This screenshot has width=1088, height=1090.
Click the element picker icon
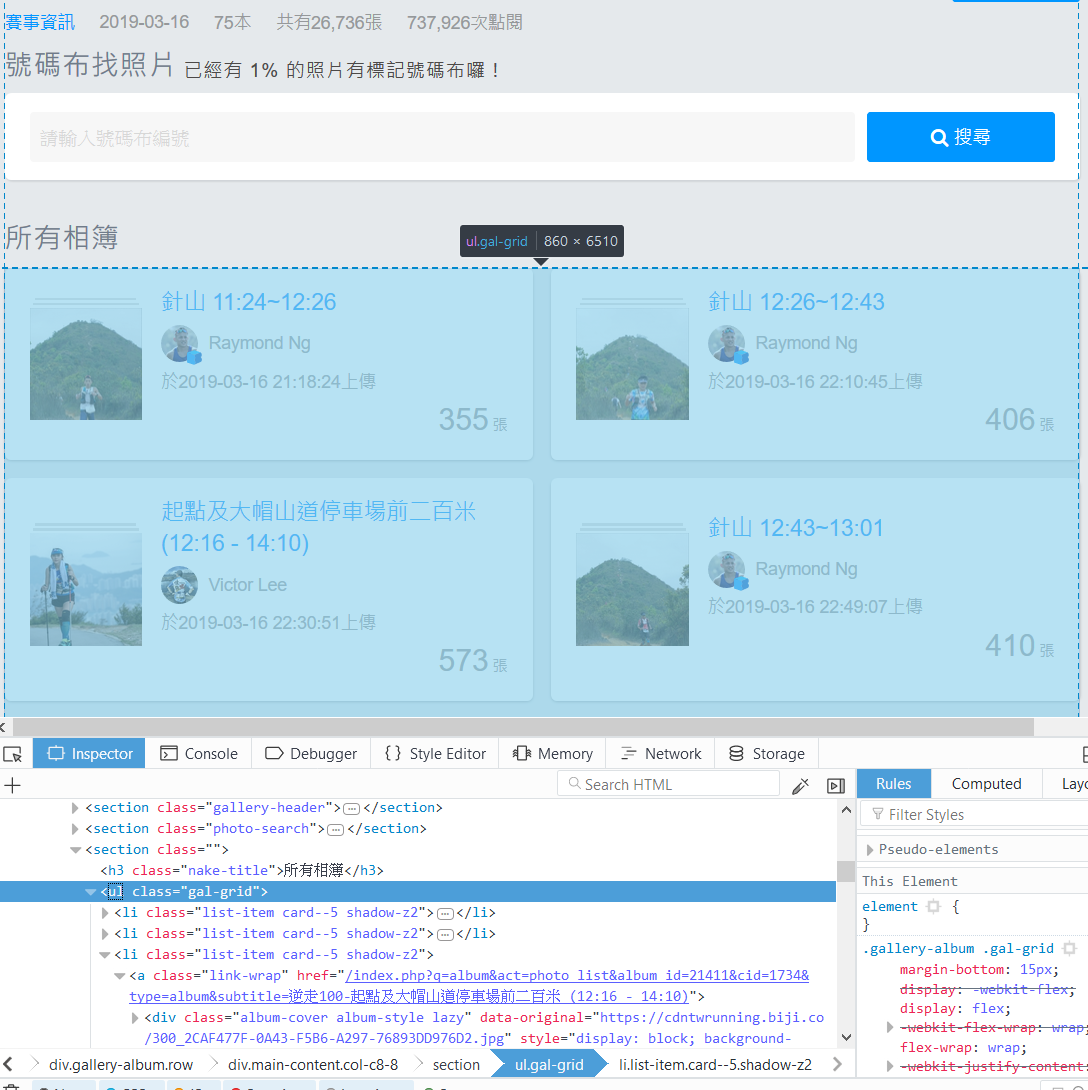[13, 754]
